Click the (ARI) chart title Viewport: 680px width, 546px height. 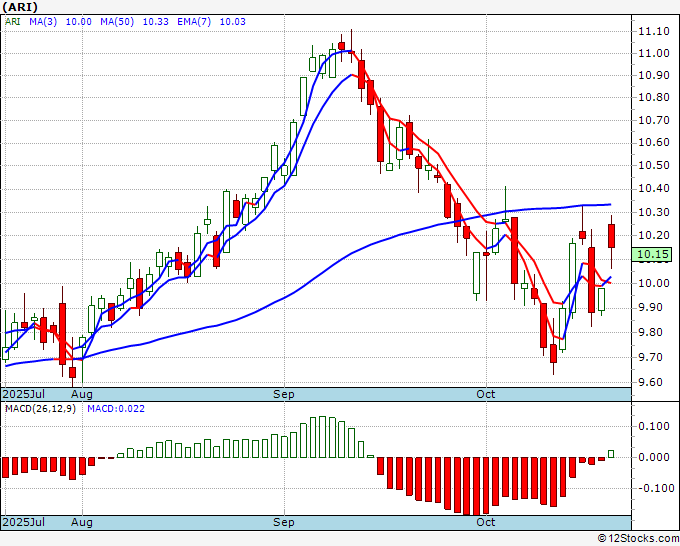20,7
